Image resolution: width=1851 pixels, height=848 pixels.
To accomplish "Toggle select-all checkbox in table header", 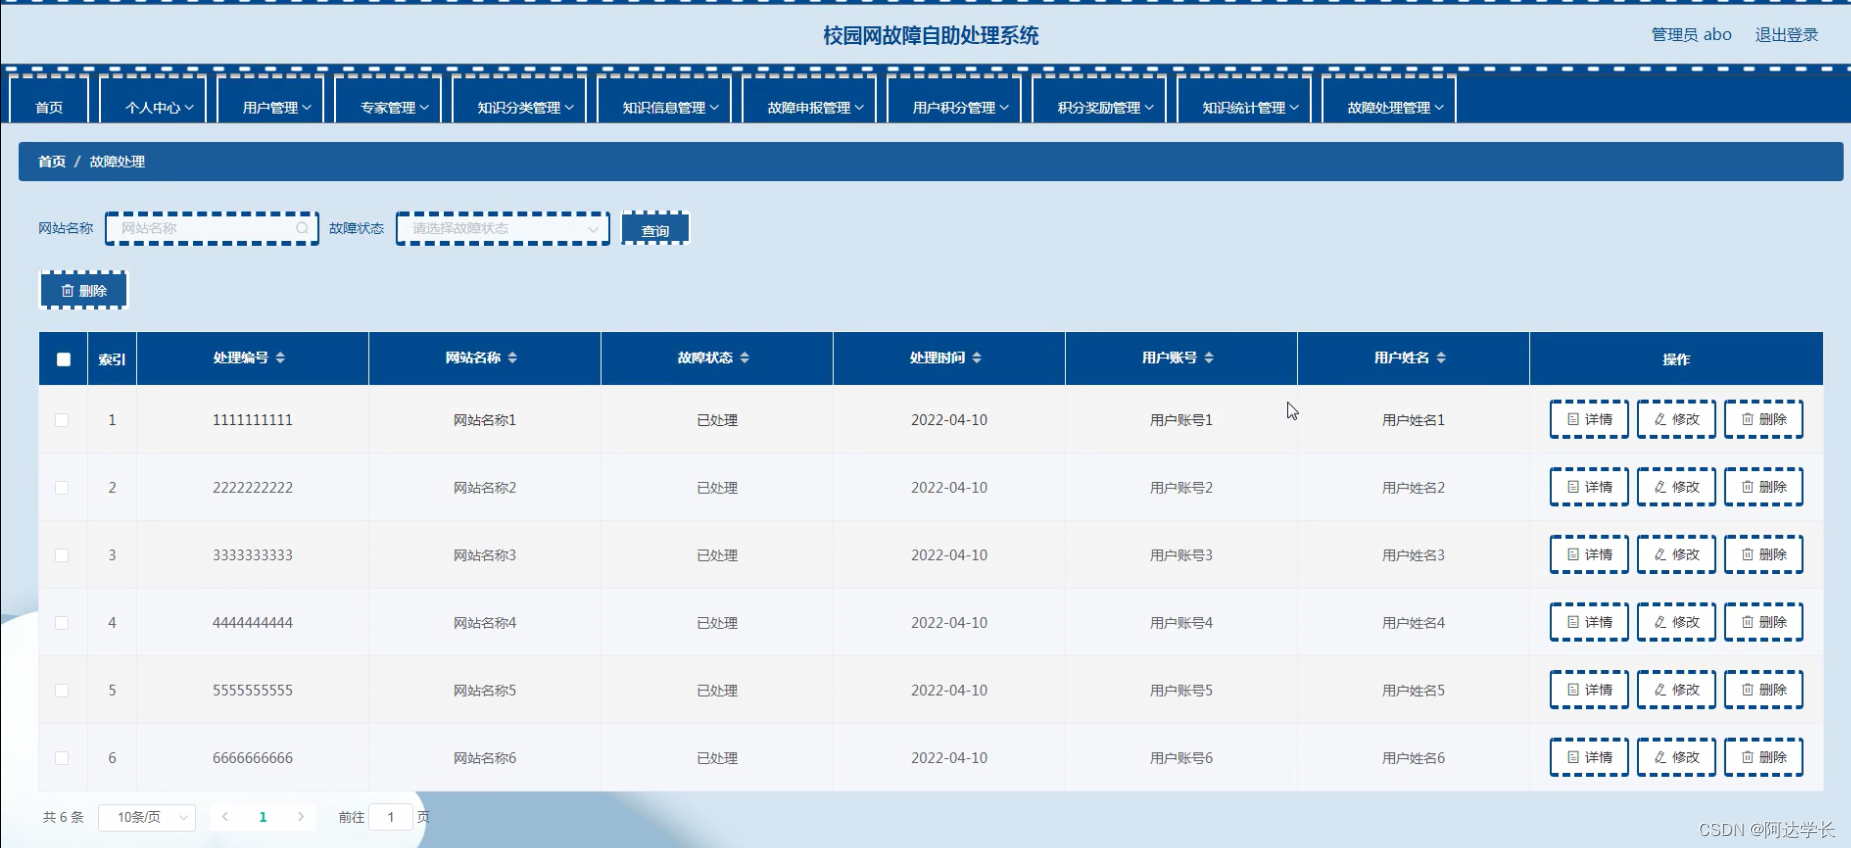I will tap(63, 359).
